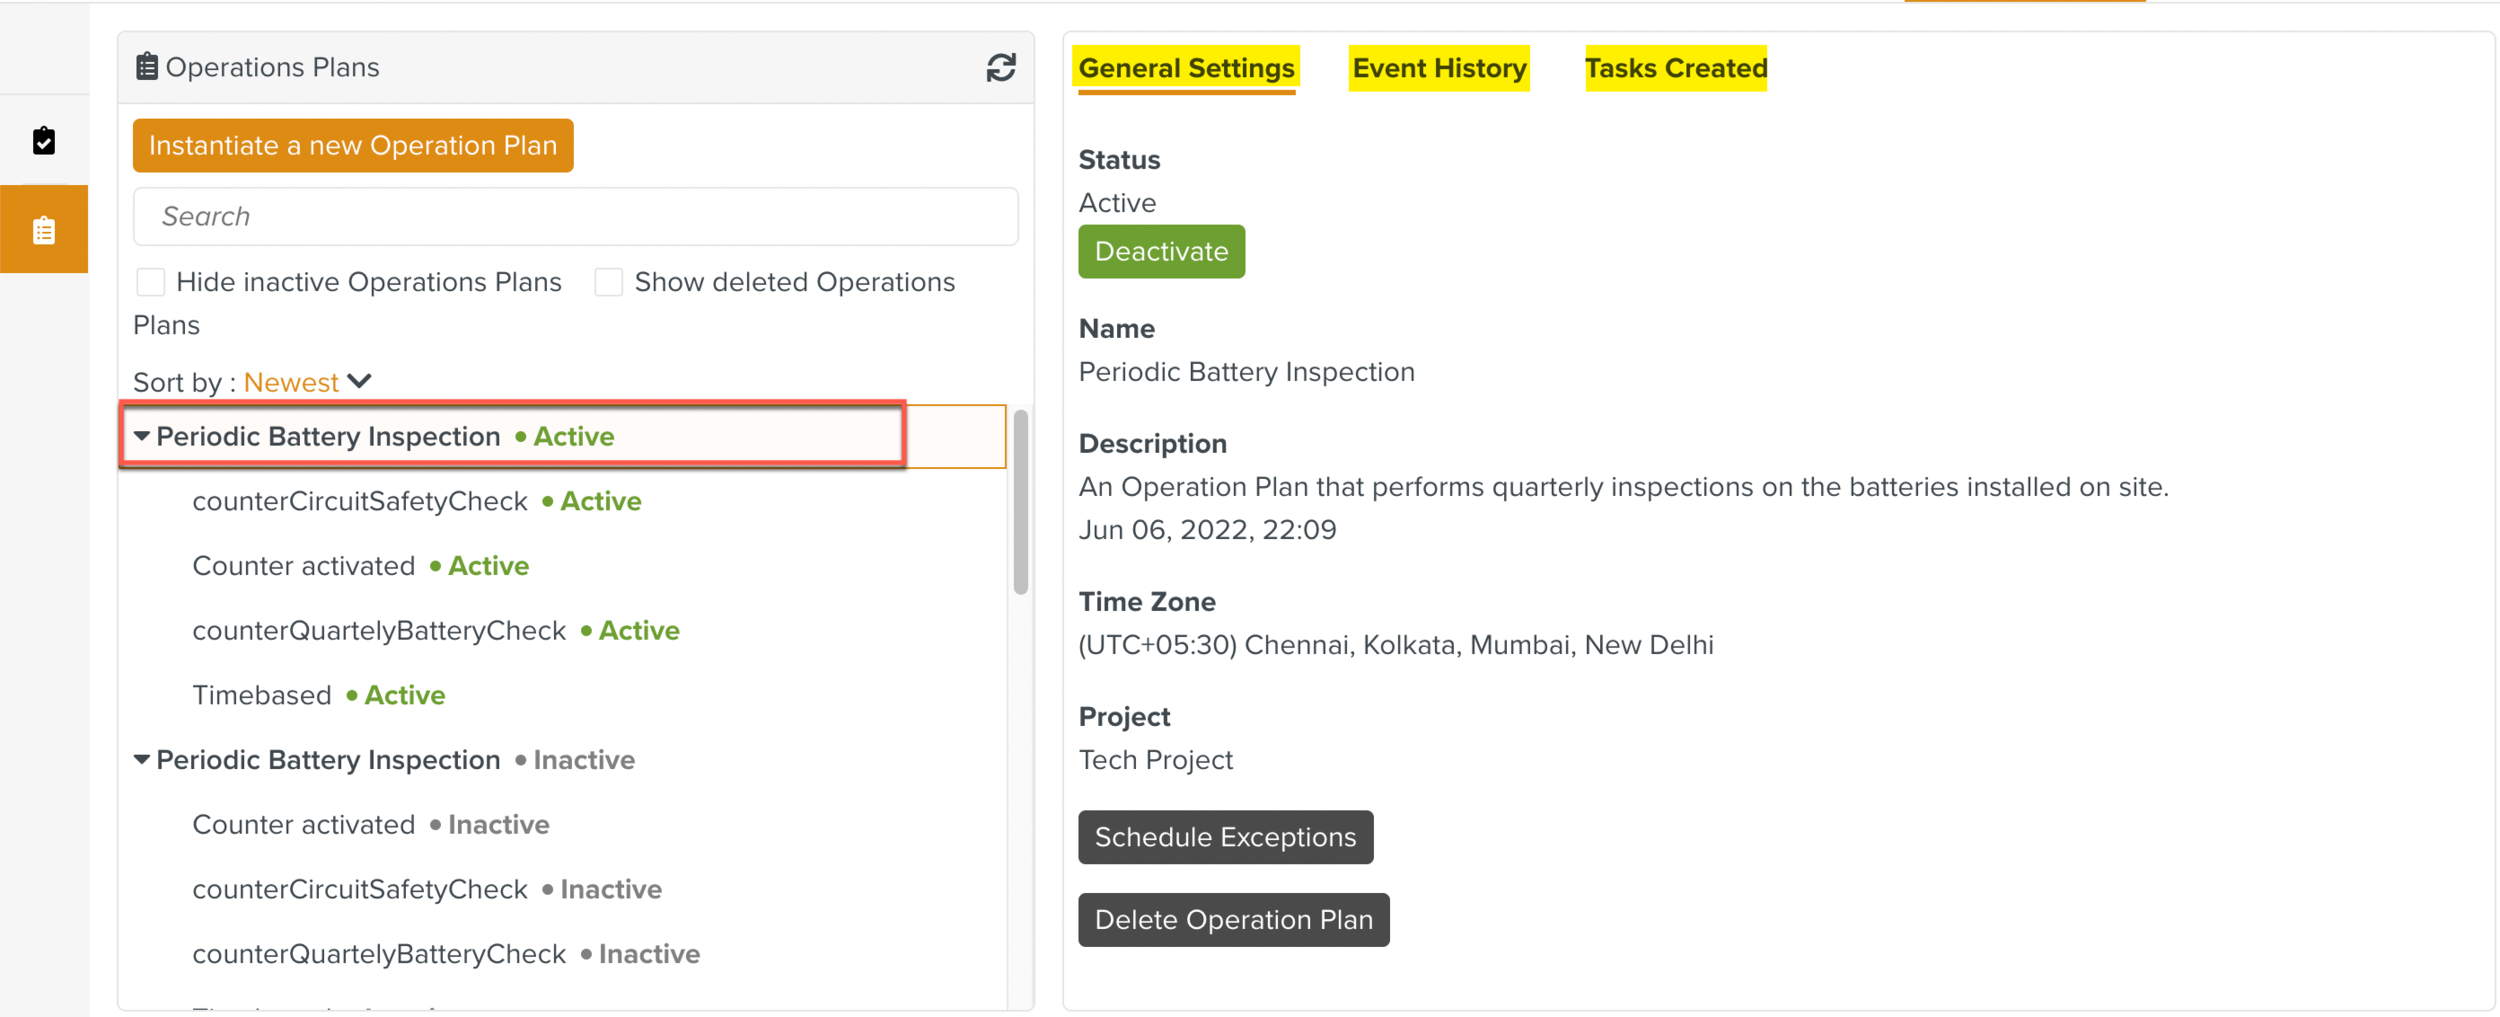The image size is (2500, 1017).
Task: Click the refresh icon in Operations Plans header
Action: (x=1000, y=68)
